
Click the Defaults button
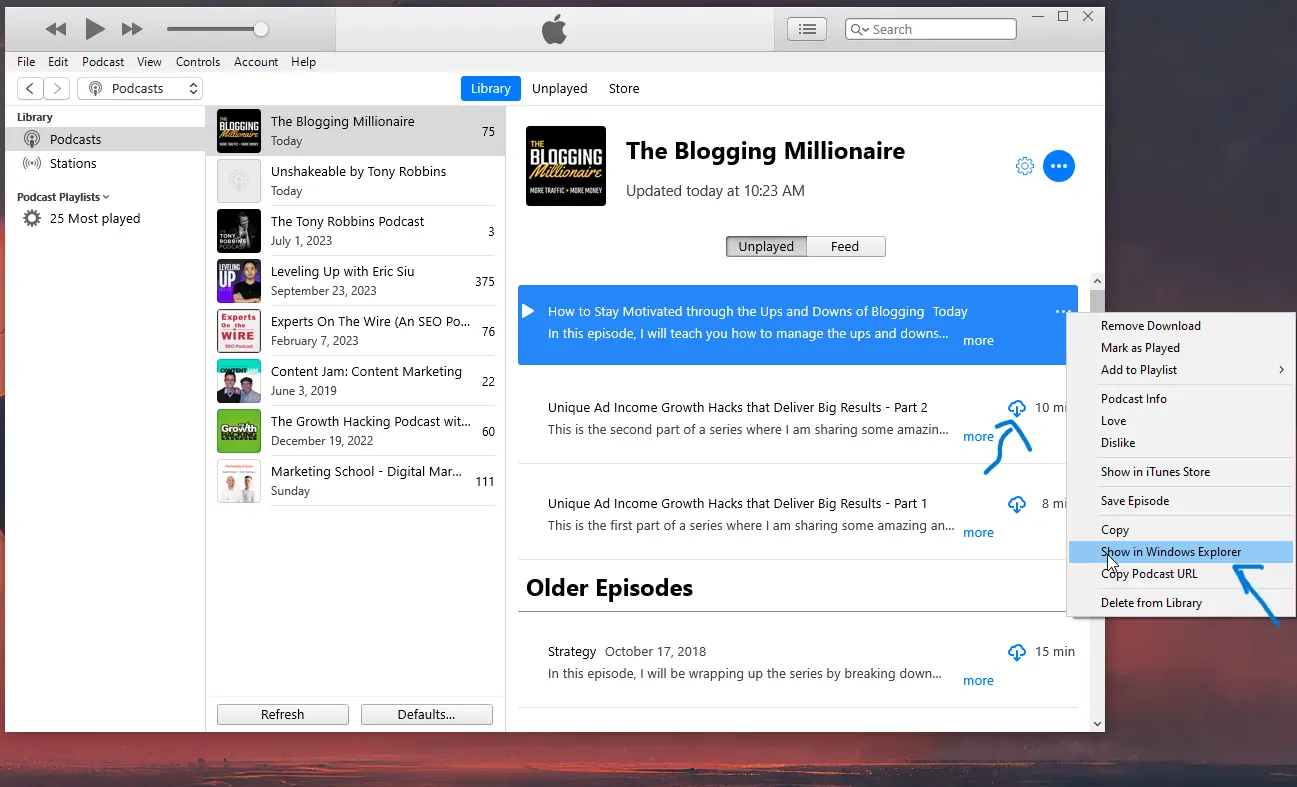pyautogui.click(x=426, y=714)
